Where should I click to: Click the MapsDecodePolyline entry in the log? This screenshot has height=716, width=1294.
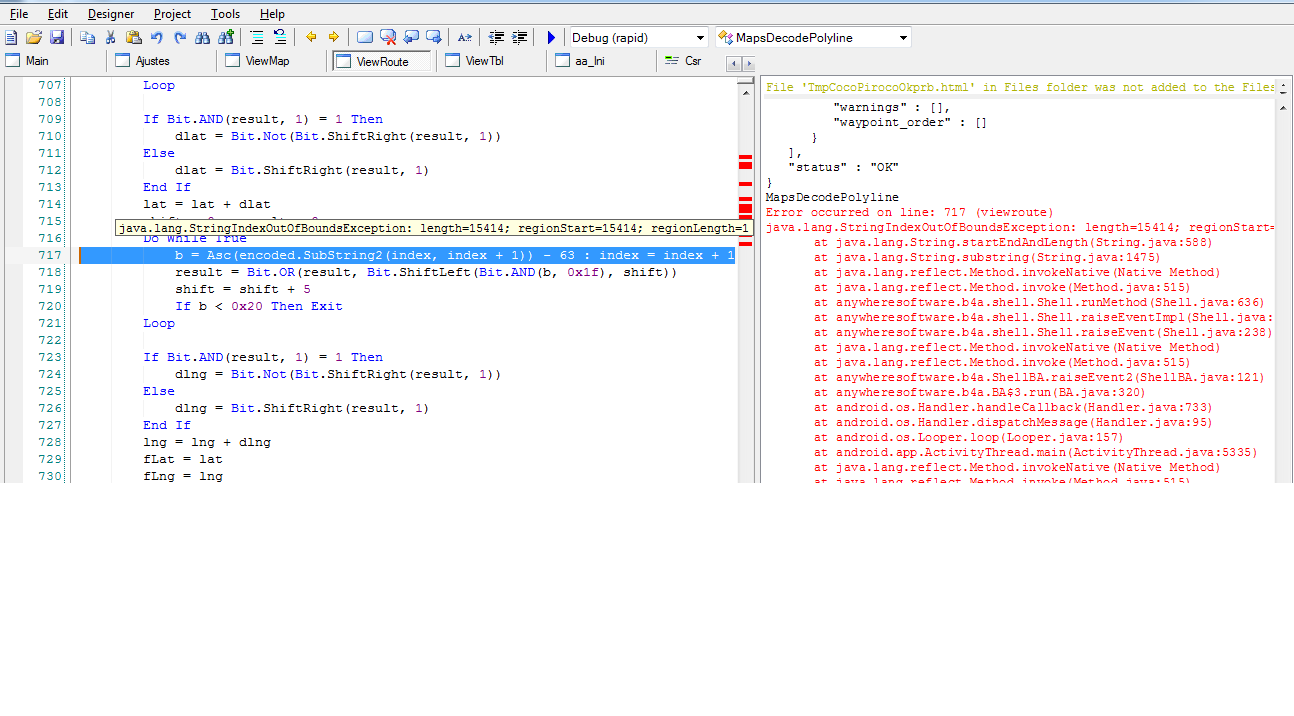[832, 197]
